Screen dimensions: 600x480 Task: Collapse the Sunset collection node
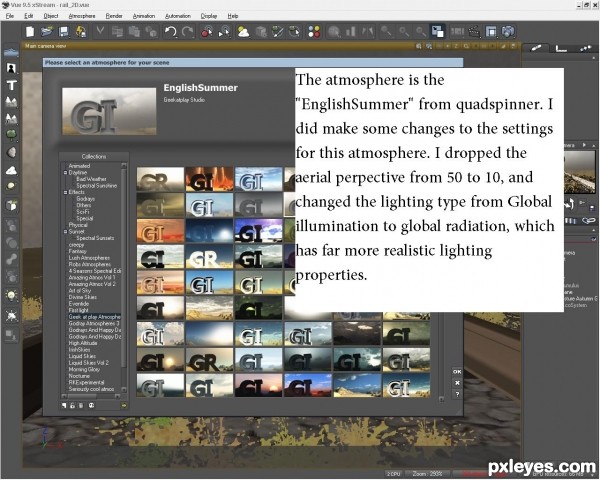[x=65, y=232]
